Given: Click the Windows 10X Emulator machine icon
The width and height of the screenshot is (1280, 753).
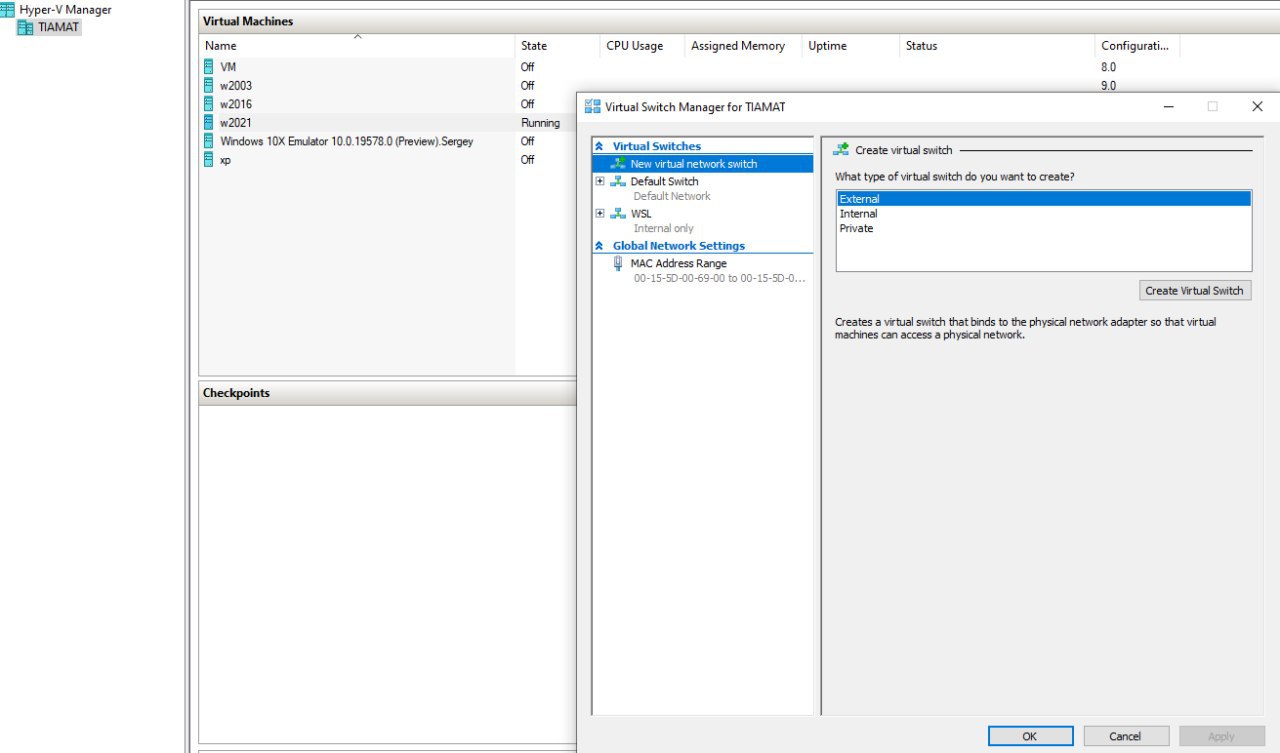Looking at the screenshot, I should (209, 141).
